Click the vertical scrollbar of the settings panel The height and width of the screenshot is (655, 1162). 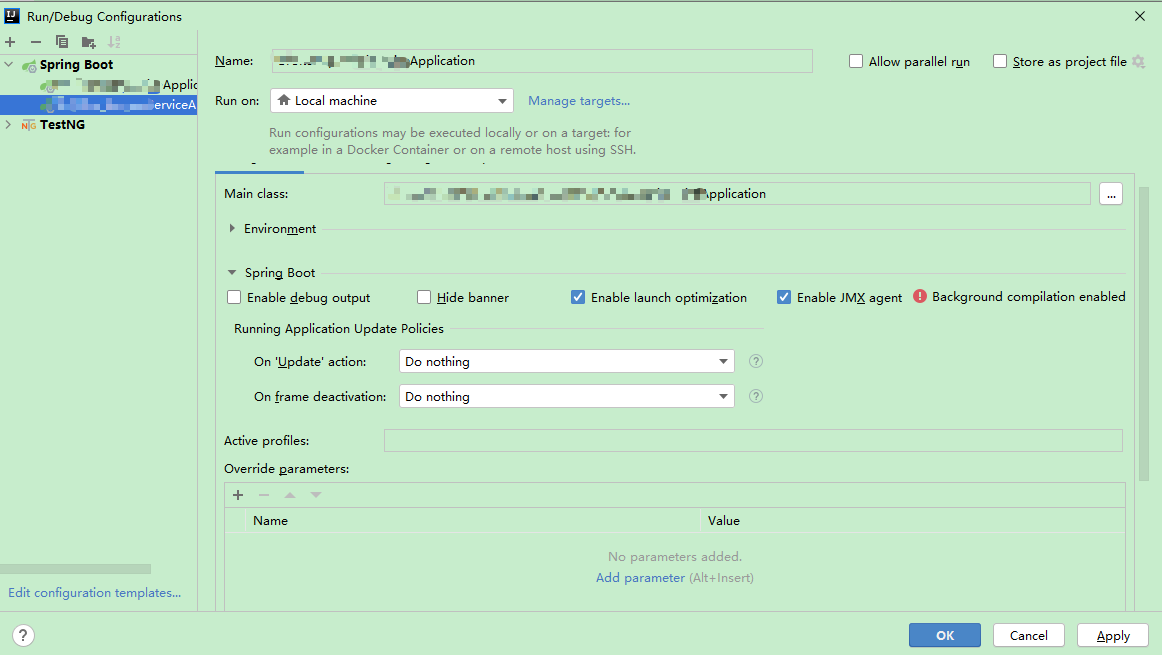(x=1143, y=333)
